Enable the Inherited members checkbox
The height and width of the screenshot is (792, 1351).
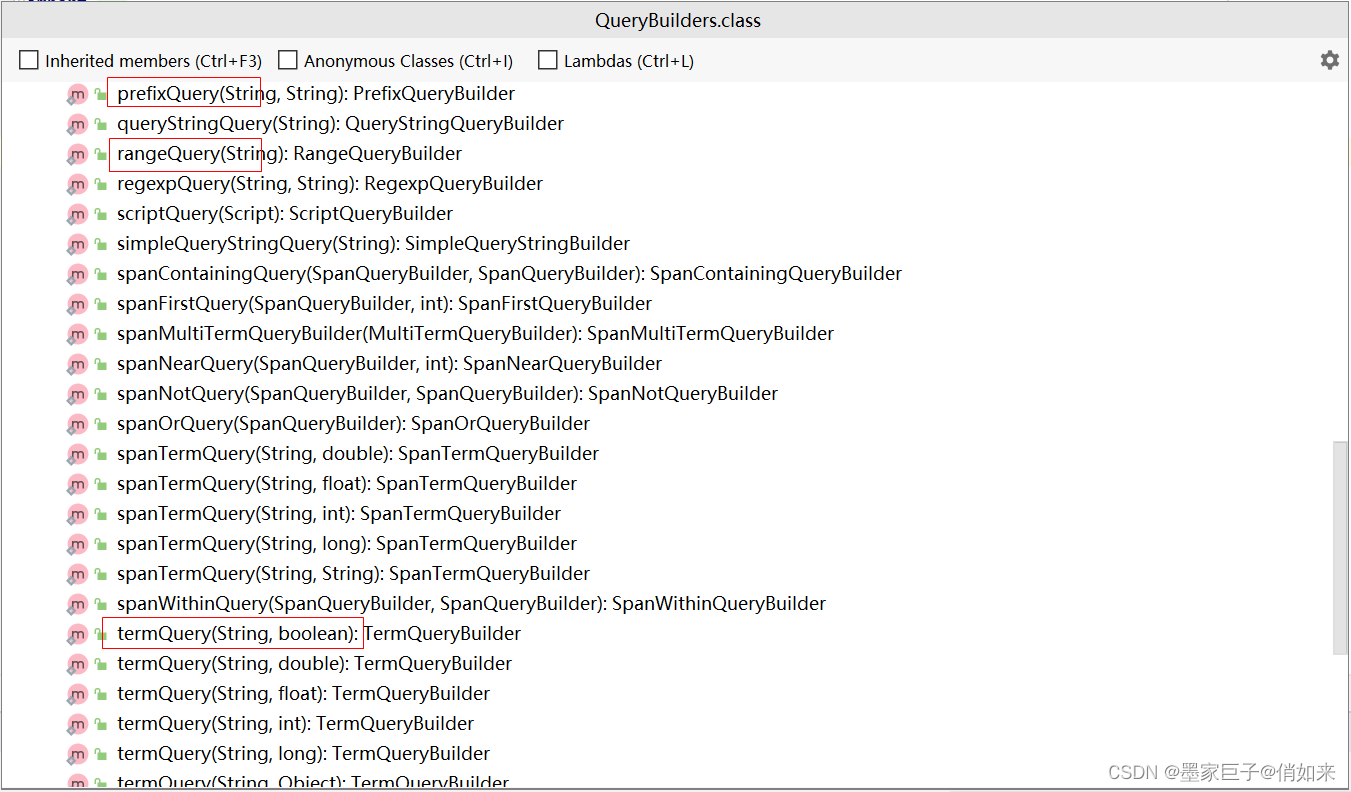click(29, 61)
